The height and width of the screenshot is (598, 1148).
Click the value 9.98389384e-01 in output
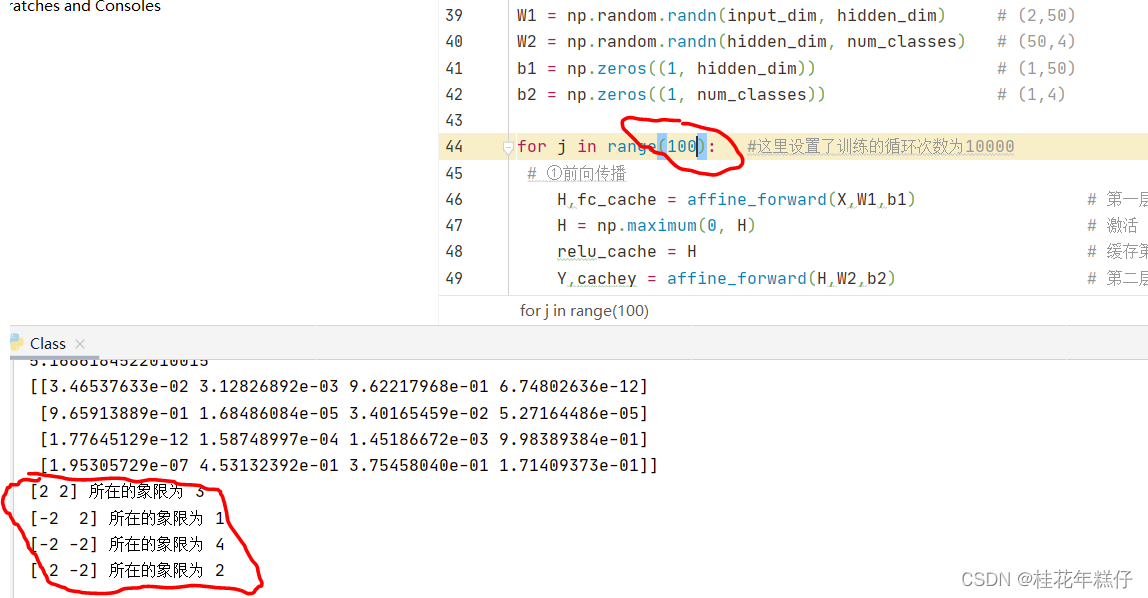click(x=569, y=439)
